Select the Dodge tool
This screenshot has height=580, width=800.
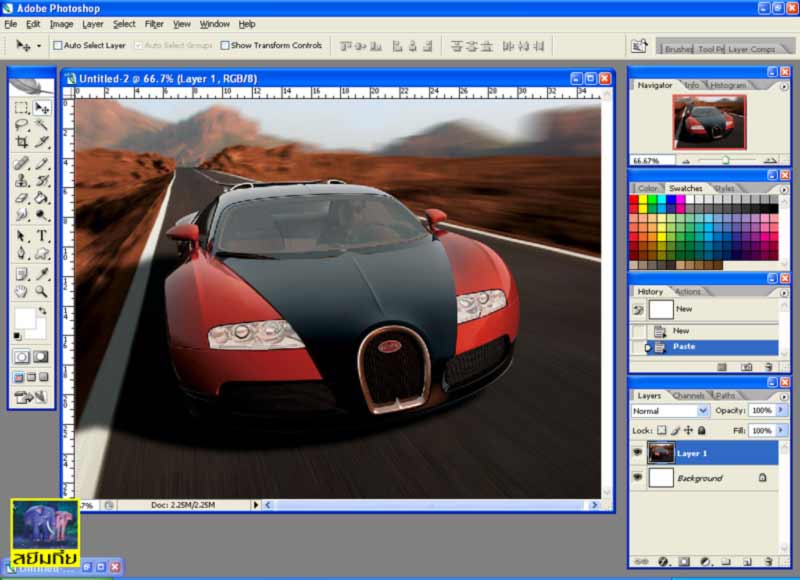click(x=41, y=214)
